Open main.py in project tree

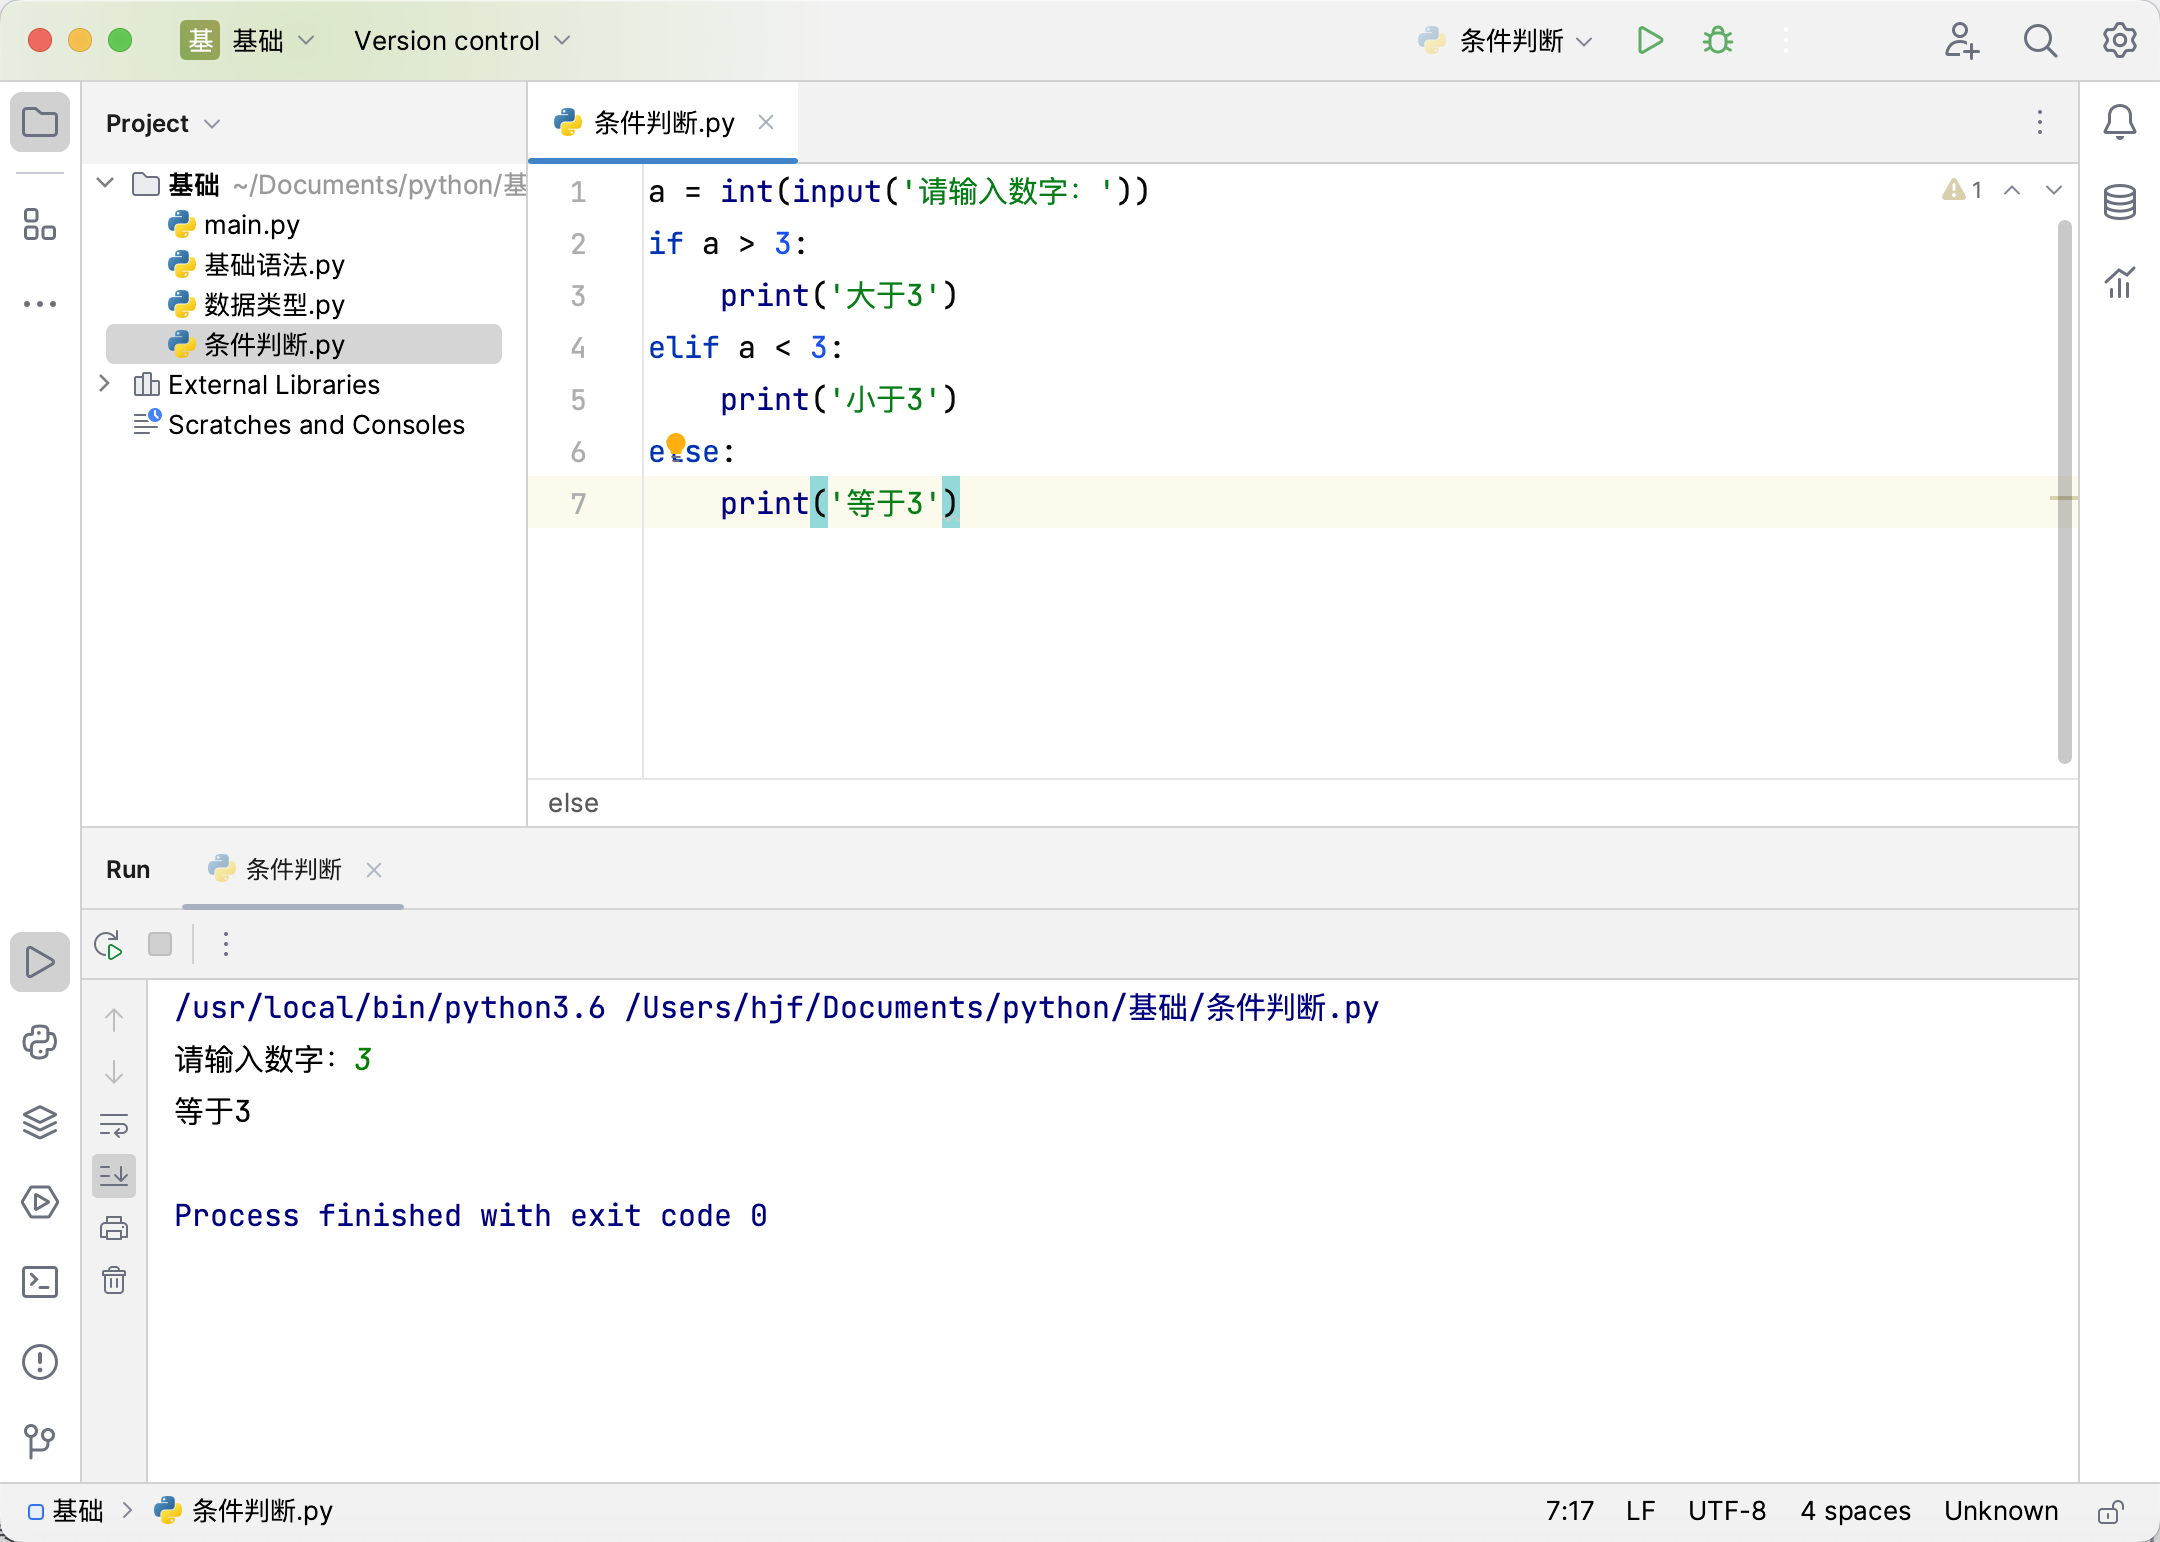[252, 225]
